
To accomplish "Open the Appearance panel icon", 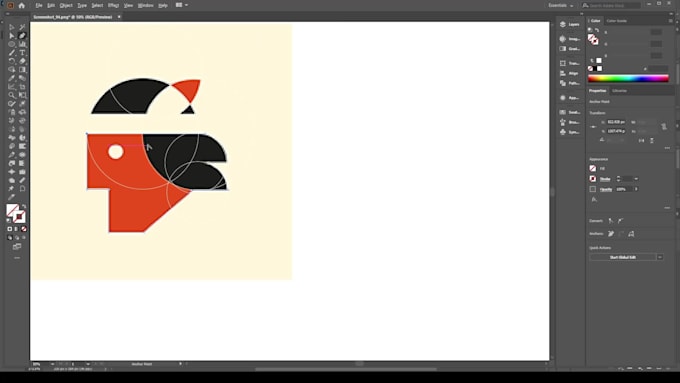I will (x=563, y=98).
